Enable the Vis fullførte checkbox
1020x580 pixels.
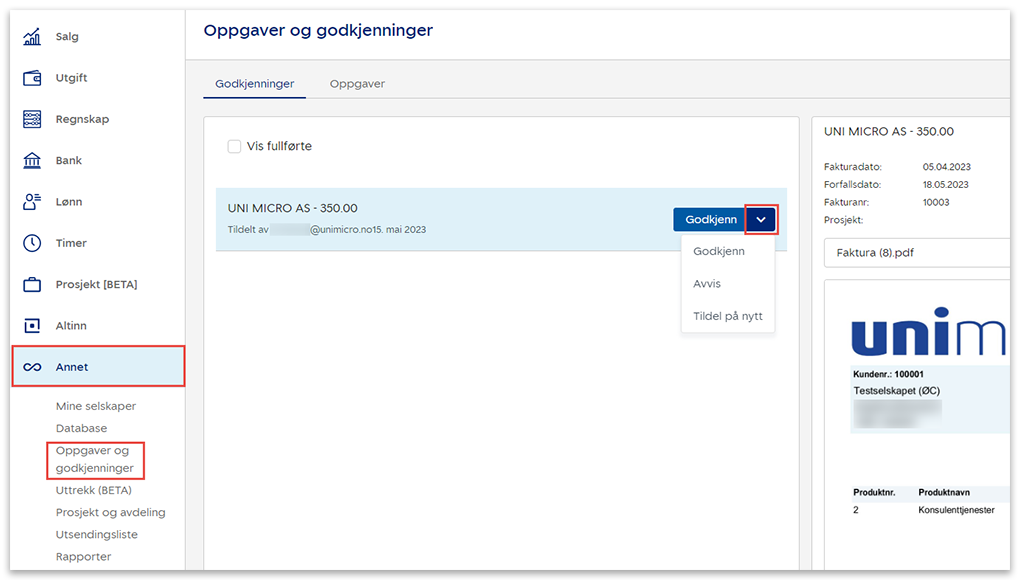click(234, 147)
